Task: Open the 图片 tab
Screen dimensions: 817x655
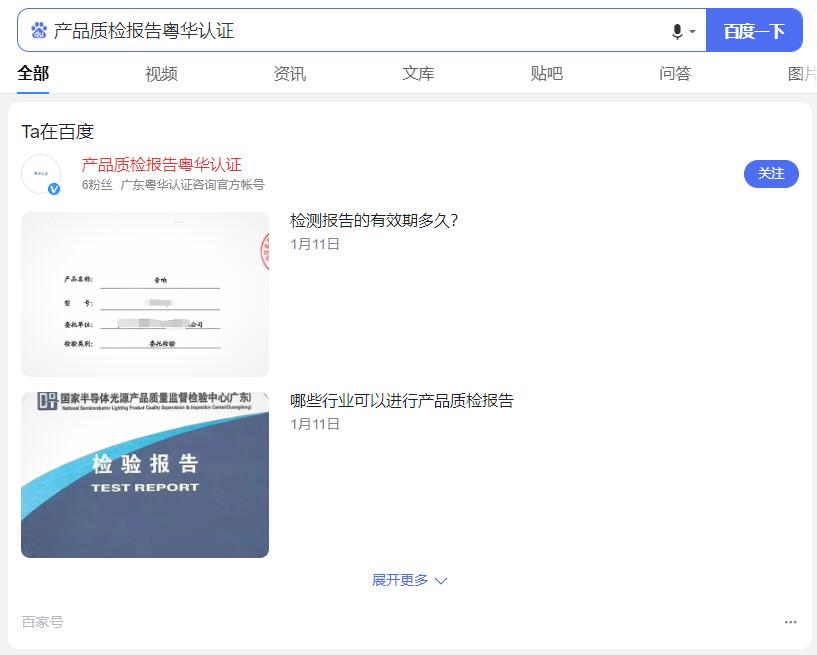Action: (x=802, y=73)
